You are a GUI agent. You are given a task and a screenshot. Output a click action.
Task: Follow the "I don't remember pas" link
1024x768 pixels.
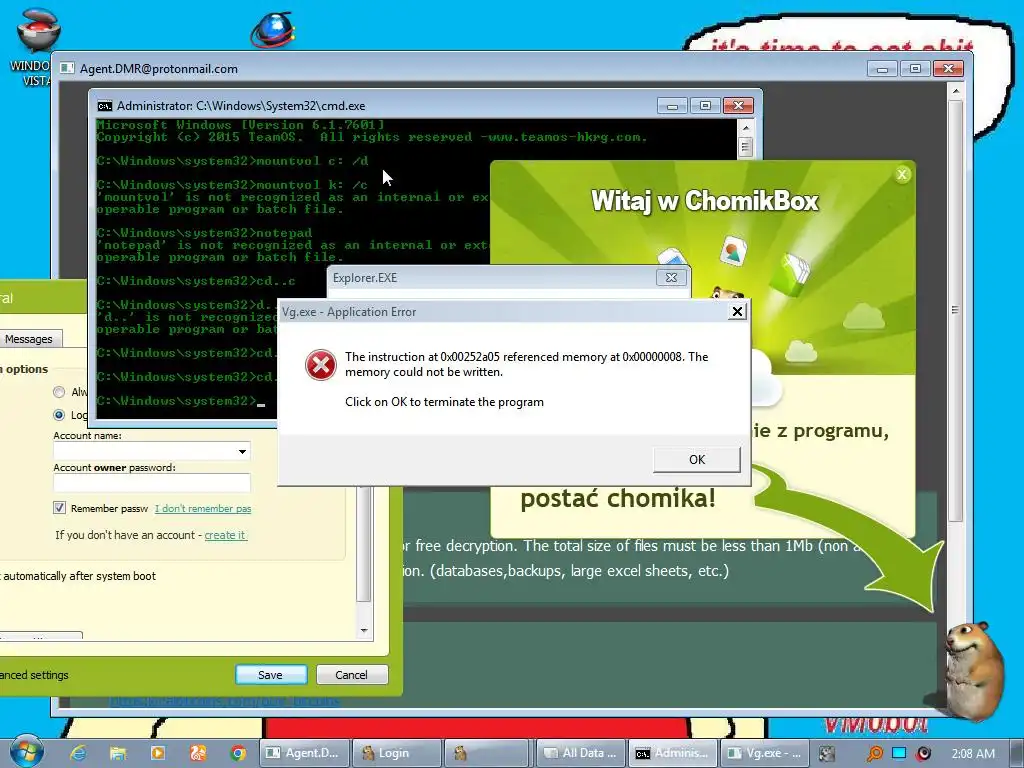point(203,509)
